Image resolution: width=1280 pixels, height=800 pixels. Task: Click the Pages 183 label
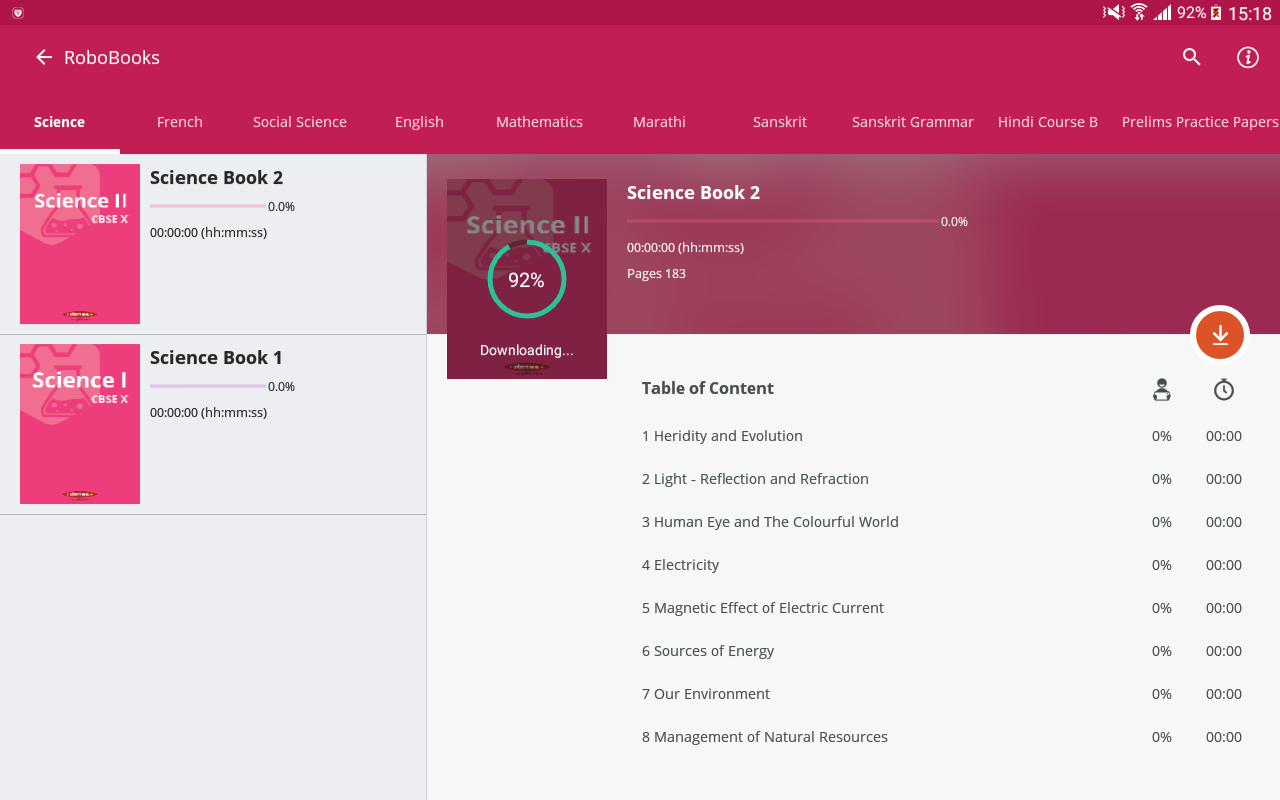(x=656, y=273)
